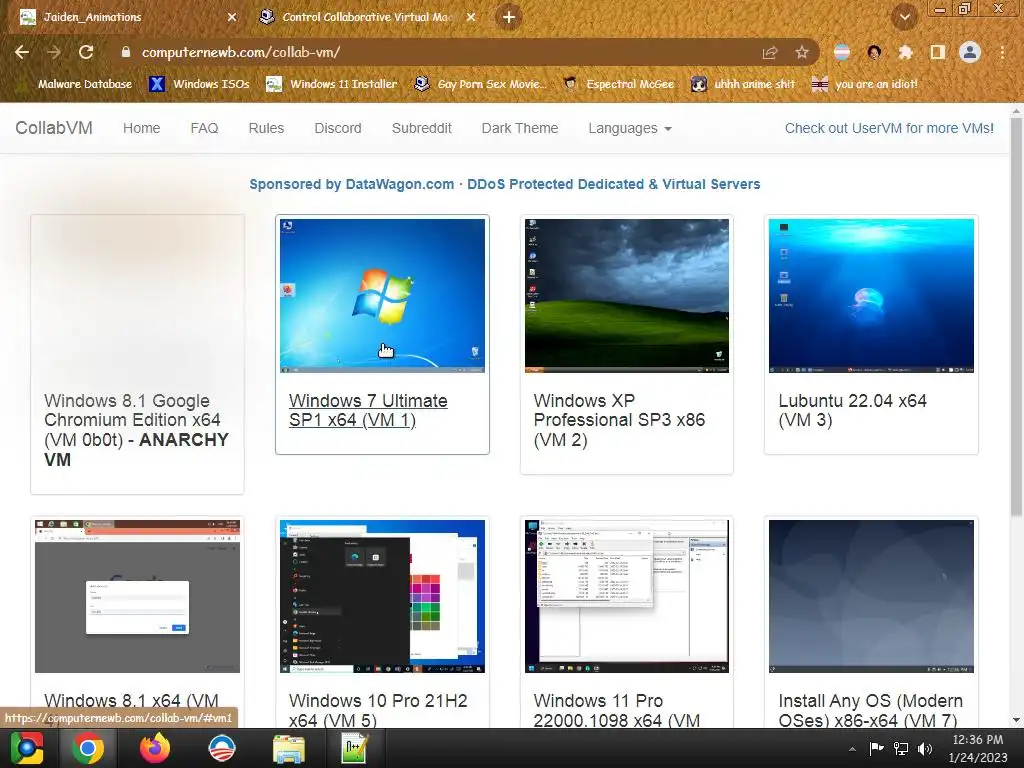Open the extensions puzzle piece icon
The height and width of the screenshot is (768, 1024).
click(x=905, y=52)
